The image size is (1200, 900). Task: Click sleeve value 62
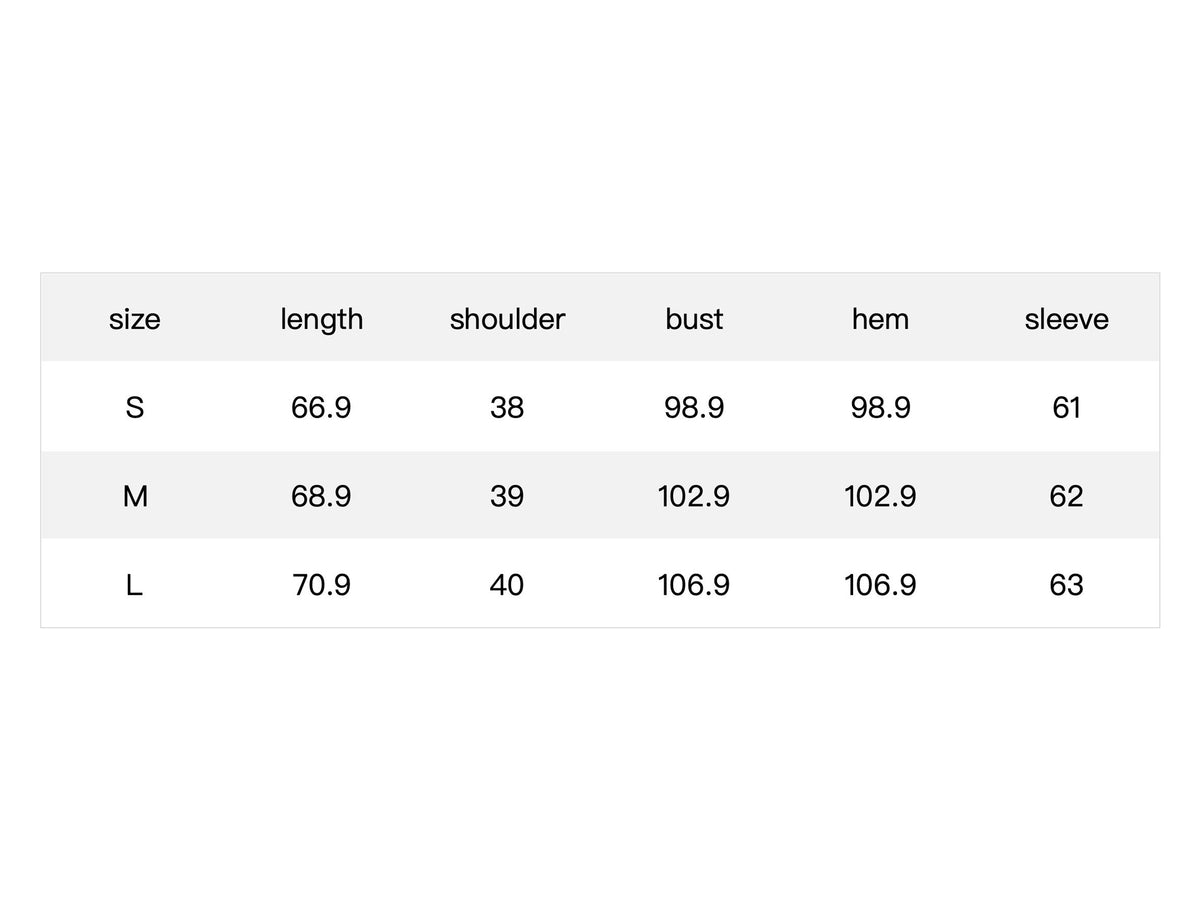pyautogui.click(x=1066, y=496)
